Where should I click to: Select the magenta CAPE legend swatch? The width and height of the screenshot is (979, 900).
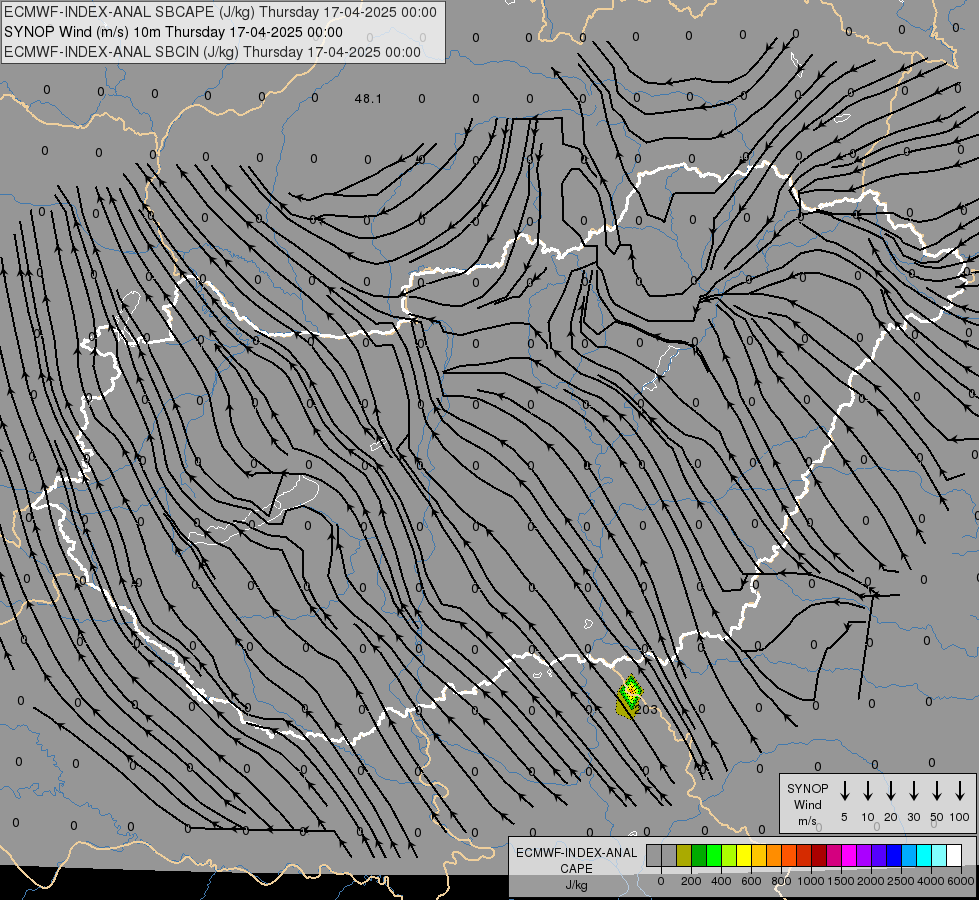coord(849,855)
